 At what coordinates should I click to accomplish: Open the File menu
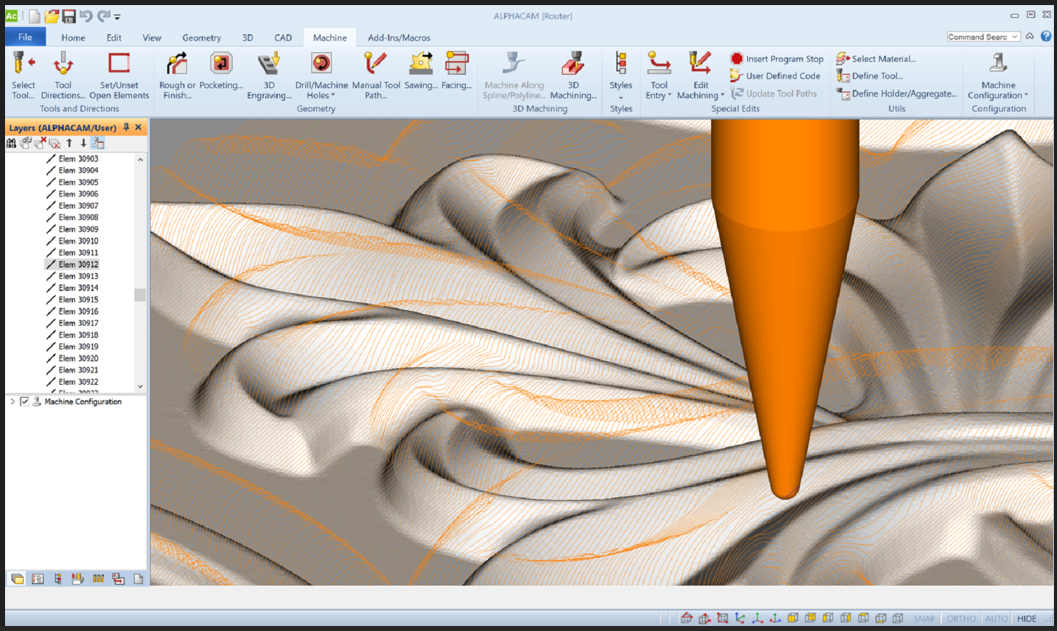(25, 37)
